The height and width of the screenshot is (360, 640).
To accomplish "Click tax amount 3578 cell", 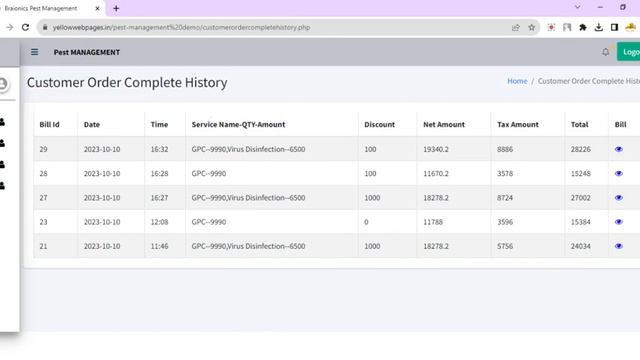I will (x=528, y=173).
